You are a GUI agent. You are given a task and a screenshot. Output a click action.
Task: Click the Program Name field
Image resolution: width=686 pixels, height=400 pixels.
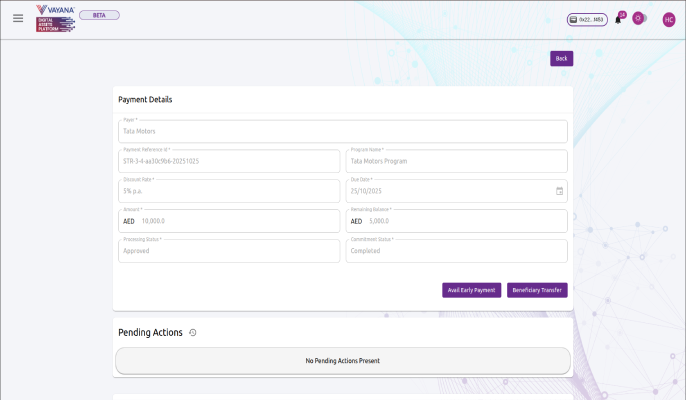[456, 161]
